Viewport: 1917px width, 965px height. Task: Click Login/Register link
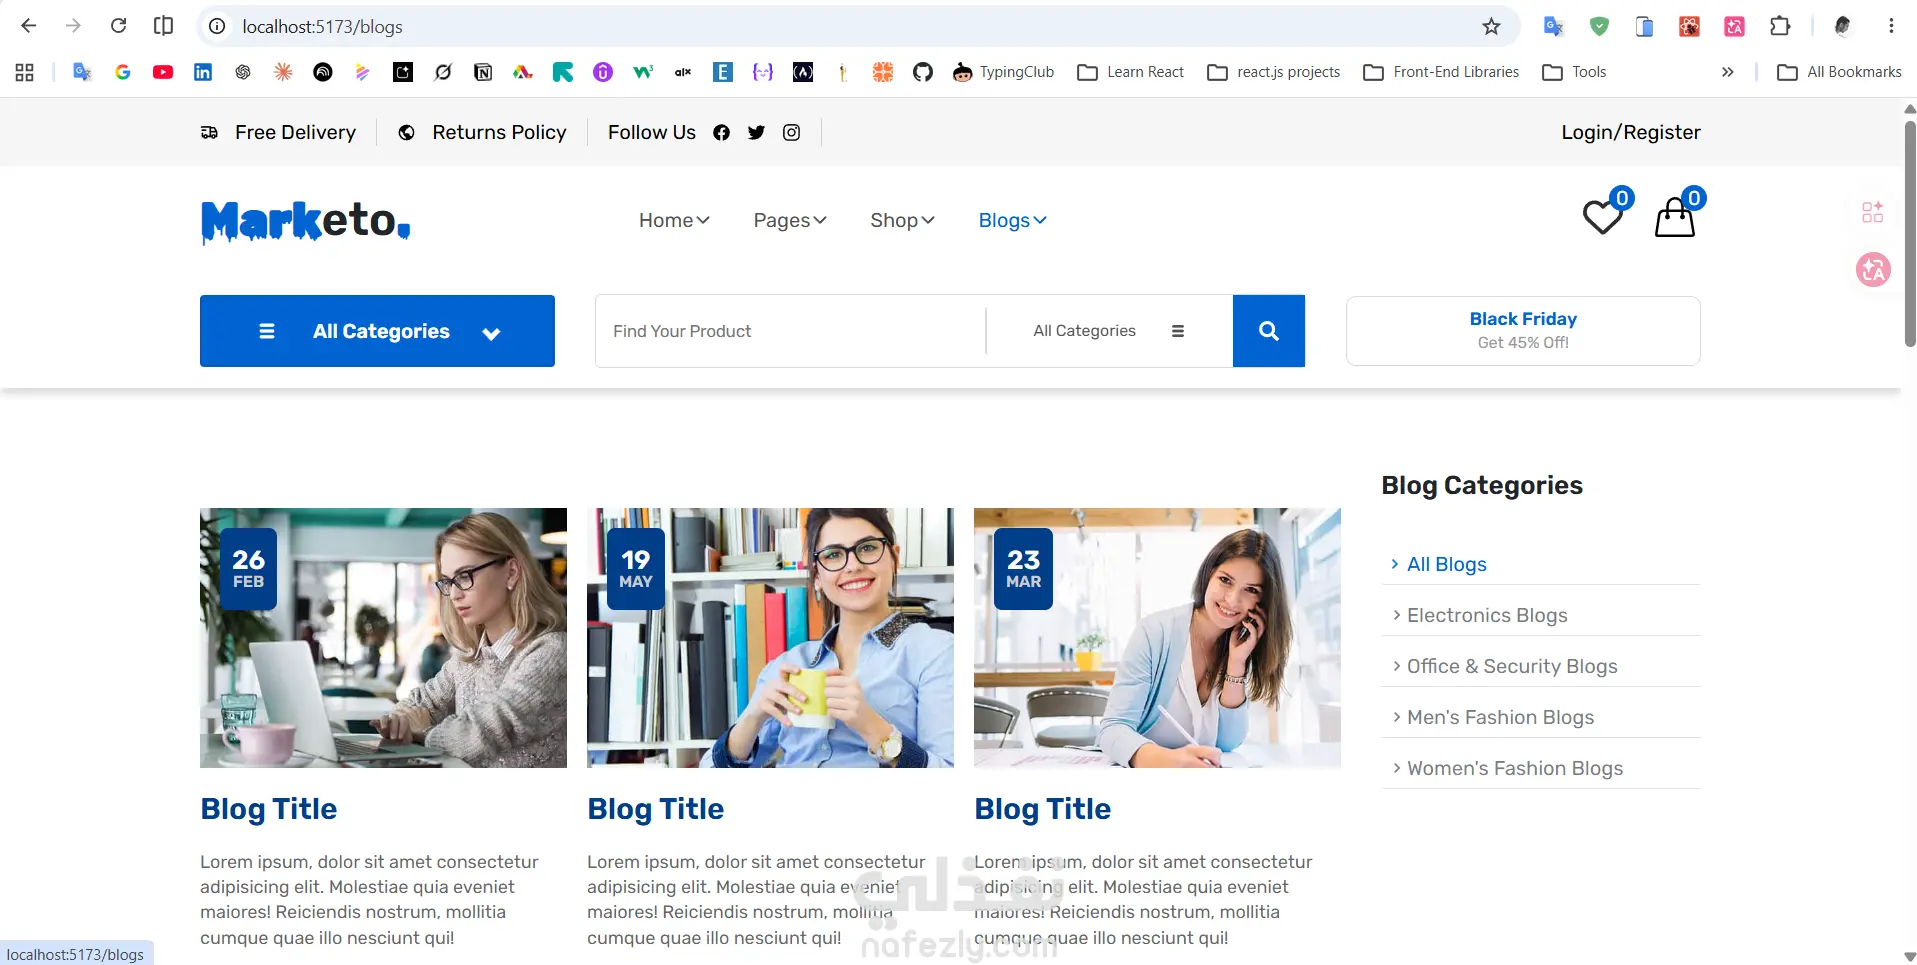(x=1631, y=133)
